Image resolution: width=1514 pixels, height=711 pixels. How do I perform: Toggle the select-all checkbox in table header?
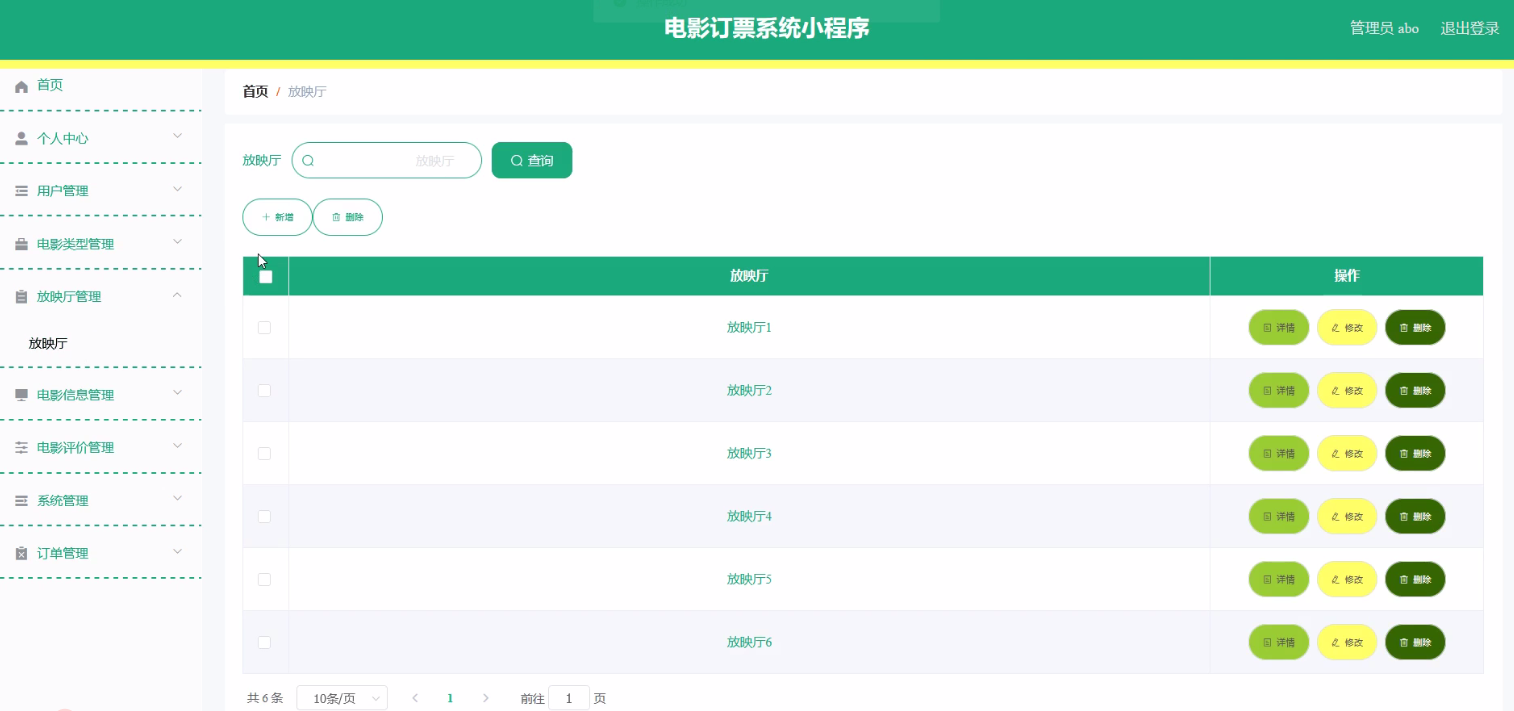(x=265, y=276)
